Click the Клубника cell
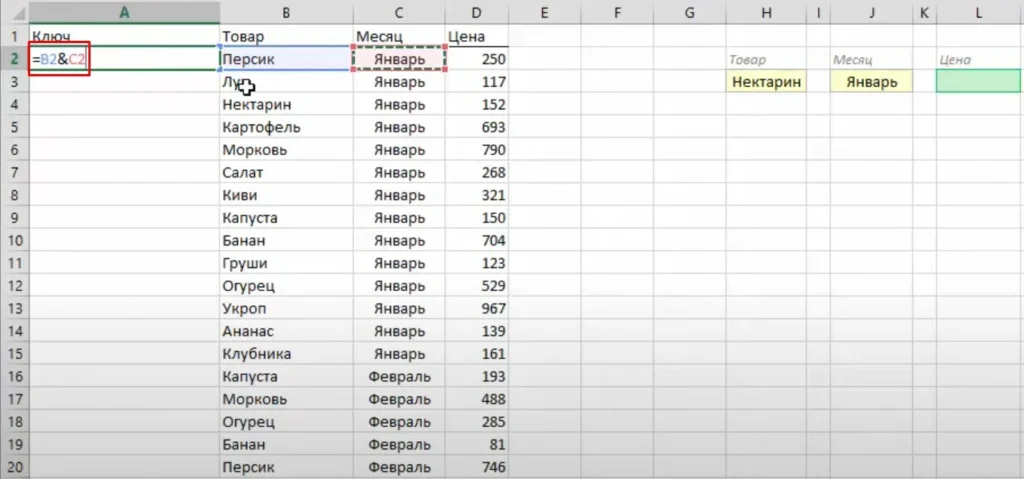The image size is (1024, 479). click(285, 354)
